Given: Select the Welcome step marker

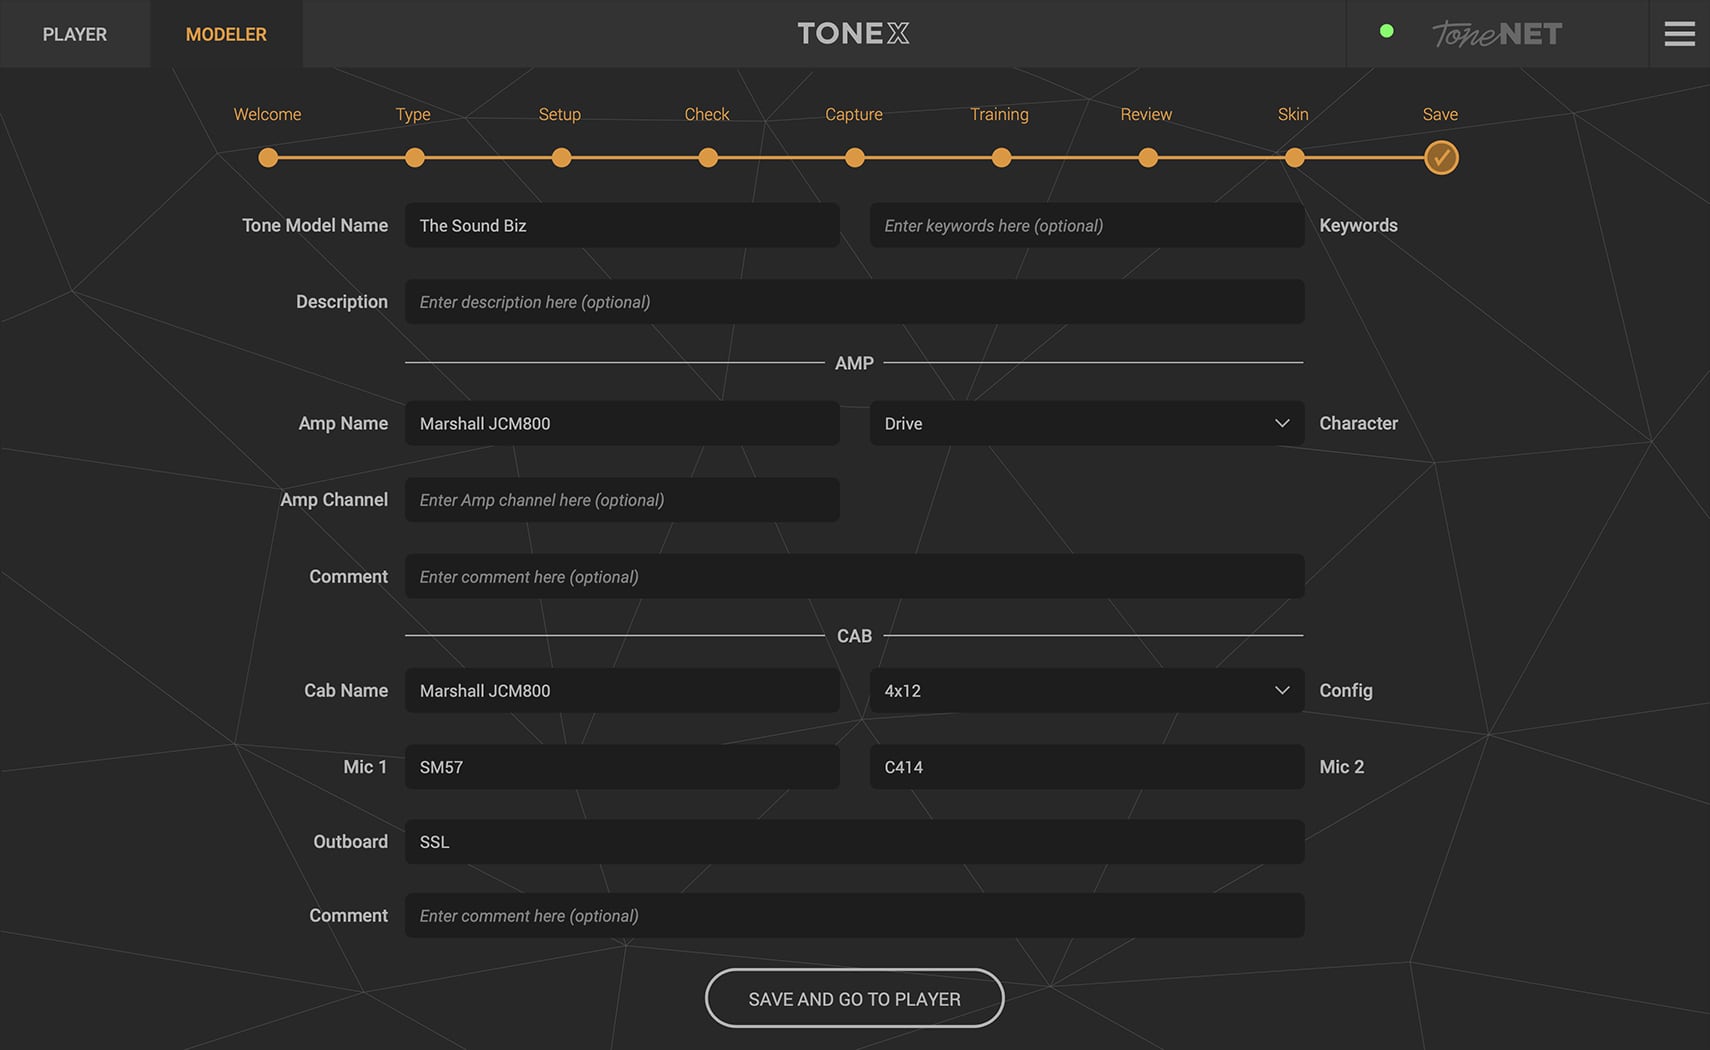Looking at the screenshot, I should [268, 157].
